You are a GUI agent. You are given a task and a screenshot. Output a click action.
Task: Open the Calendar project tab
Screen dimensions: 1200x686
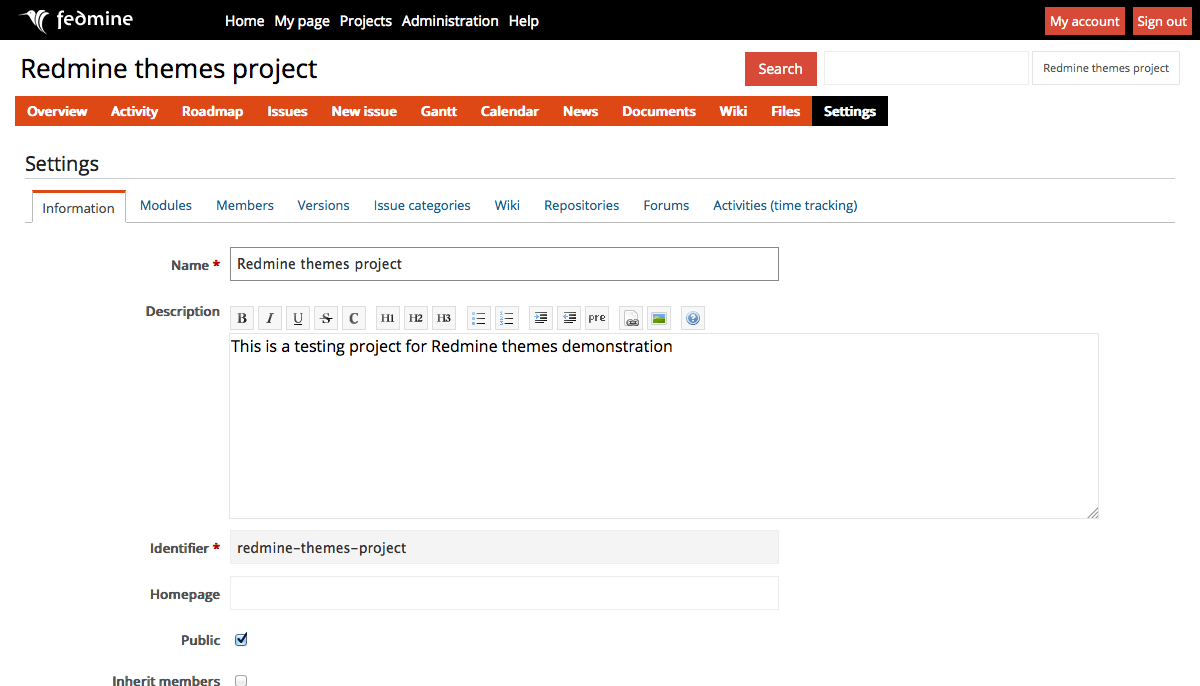510,111
